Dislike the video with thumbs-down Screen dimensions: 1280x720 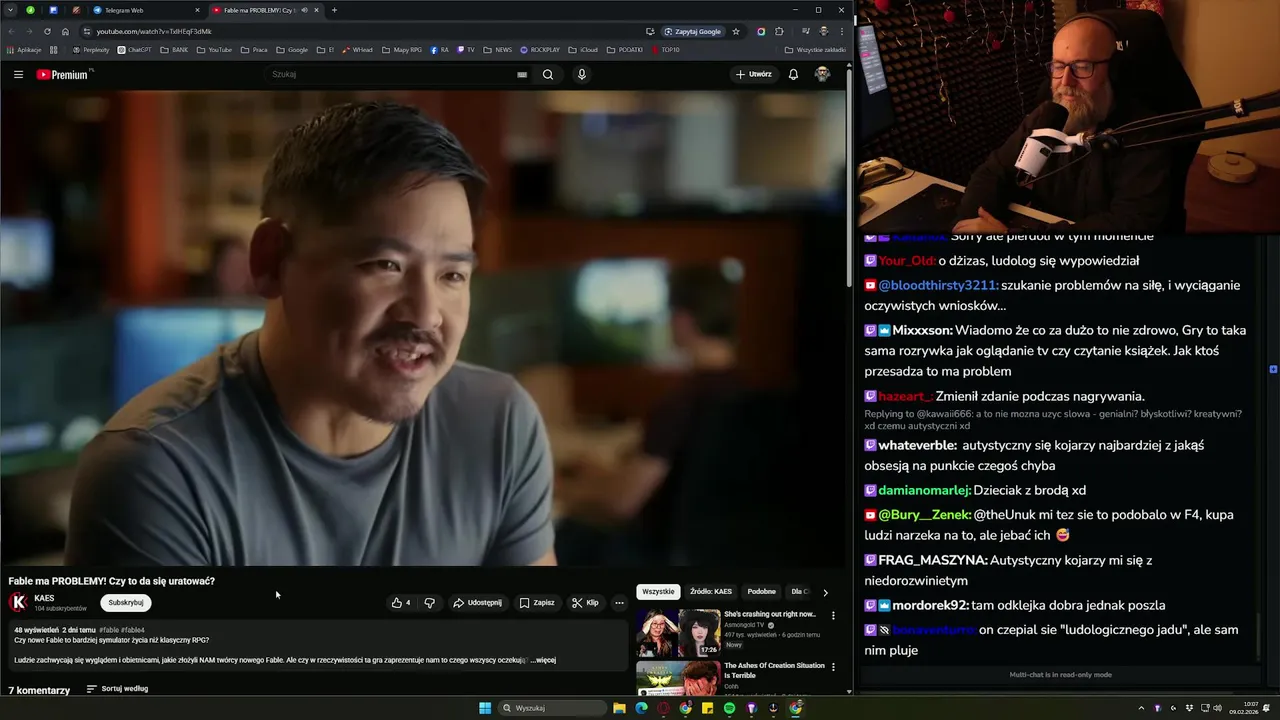430,603
